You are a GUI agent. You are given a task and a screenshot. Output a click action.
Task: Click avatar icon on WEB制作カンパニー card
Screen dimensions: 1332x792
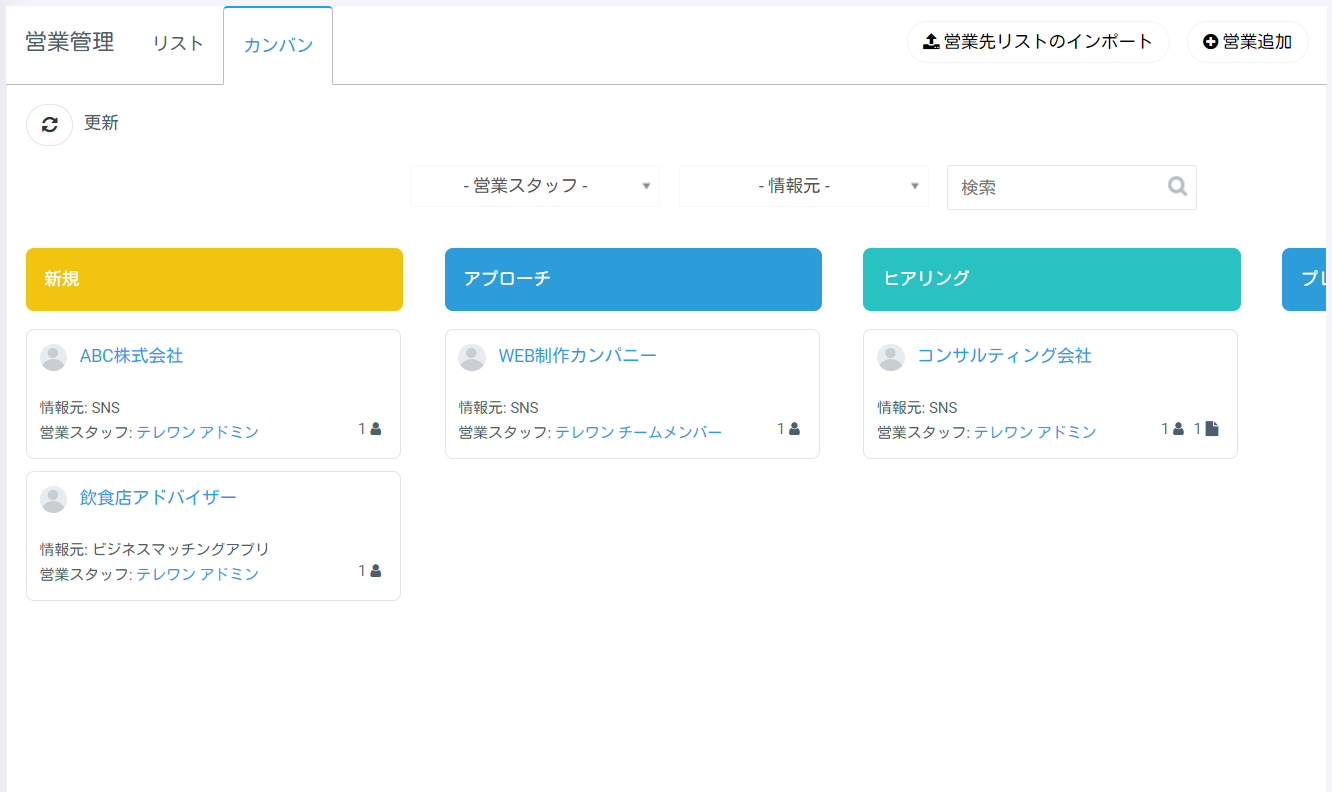tap(472, 357)
